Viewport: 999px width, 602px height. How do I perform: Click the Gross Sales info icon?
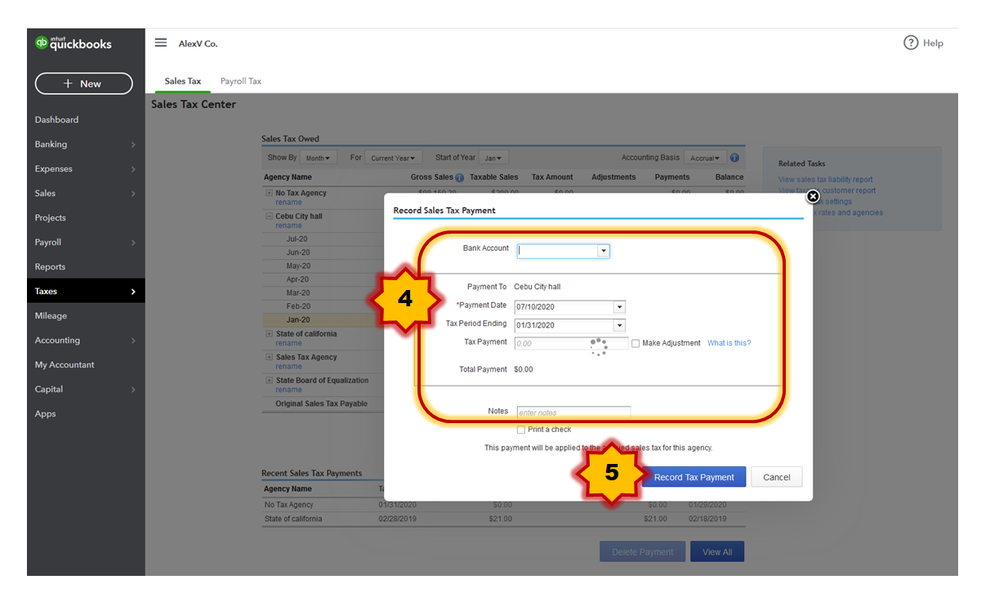tap(459, 178)
